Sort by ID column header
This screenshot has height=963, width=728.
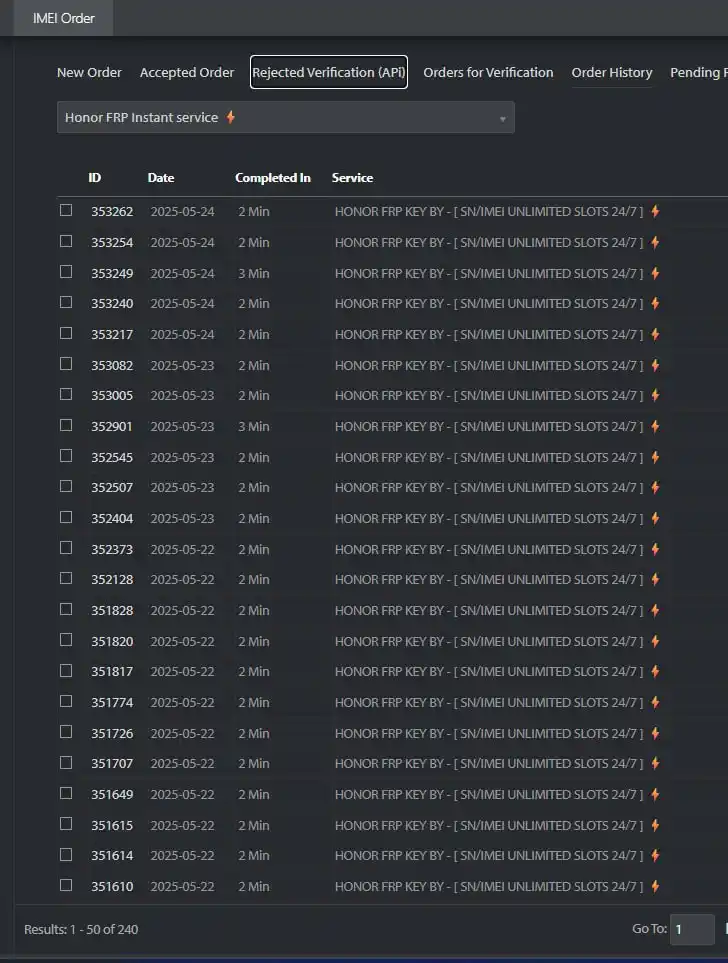pyautogui.click(x=95, y=177)
